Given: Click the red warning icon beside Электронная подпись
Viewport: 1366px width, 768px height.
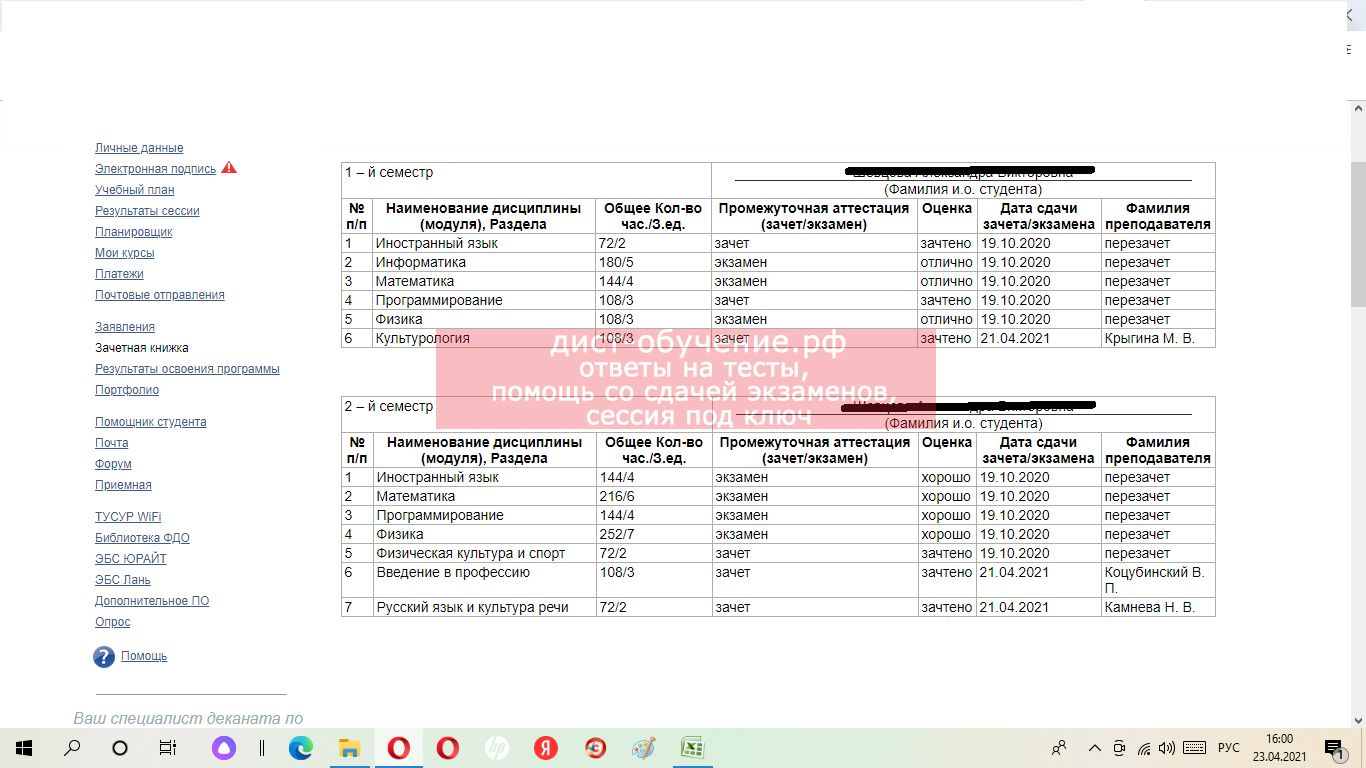Looking at the screenshot, I should [229, 168].
